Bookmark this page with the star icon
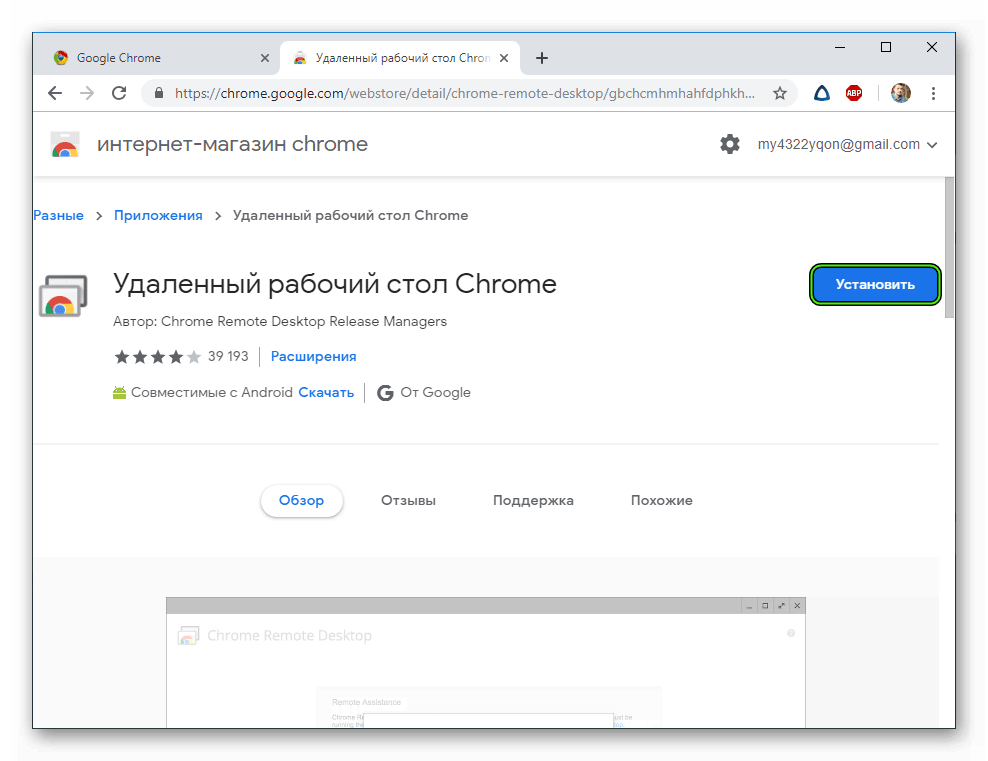This screenshot has width=988, height=761. coord(780,93)
